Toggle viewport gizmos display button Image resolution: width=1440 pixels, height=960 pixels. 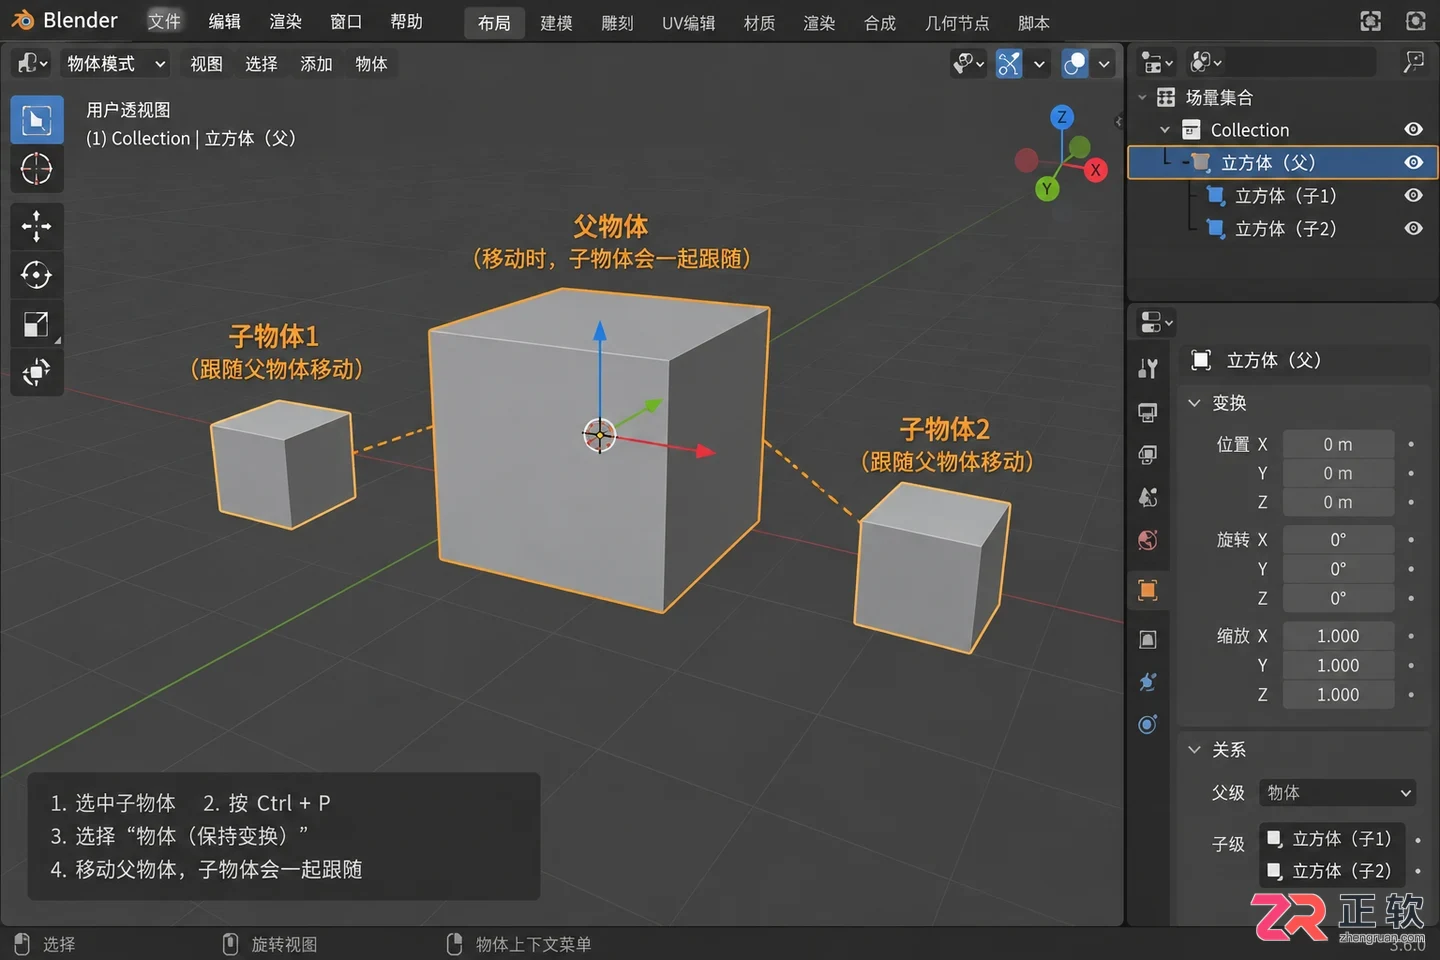pos(1009,64)
